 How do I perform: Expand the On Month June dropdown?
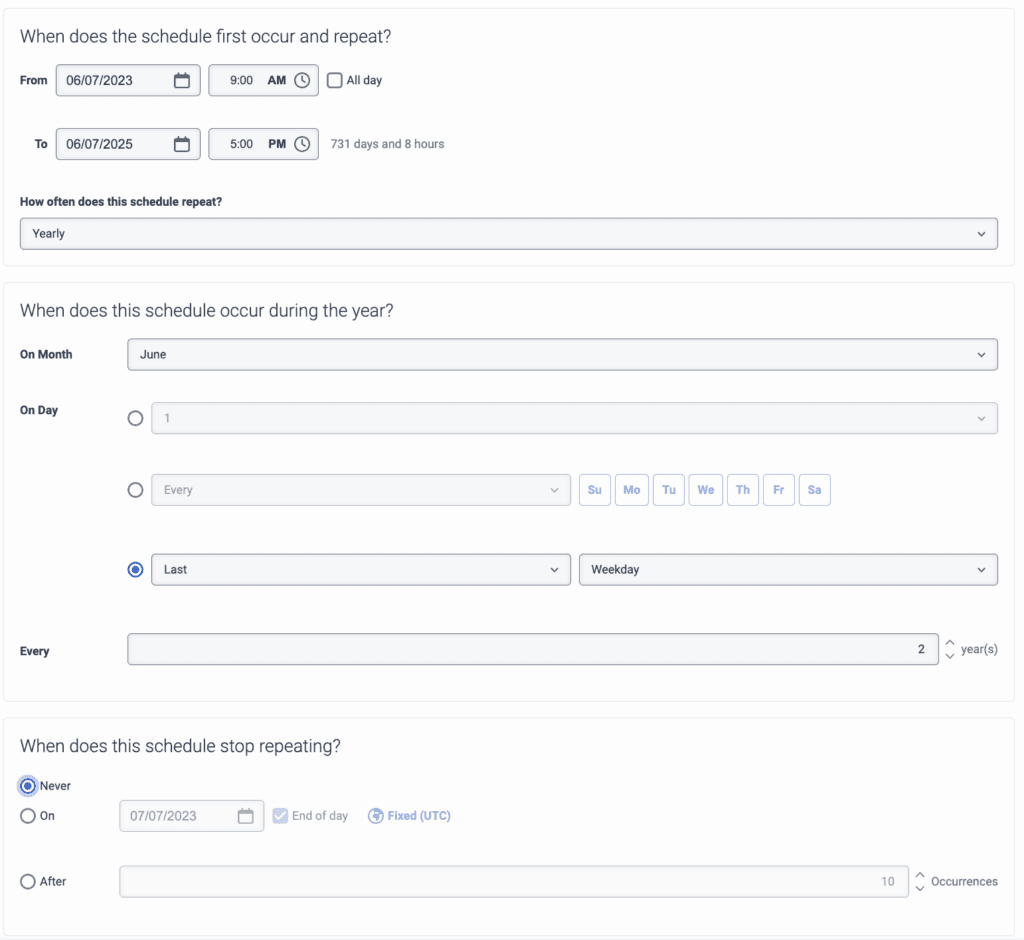tap(562, 354)
